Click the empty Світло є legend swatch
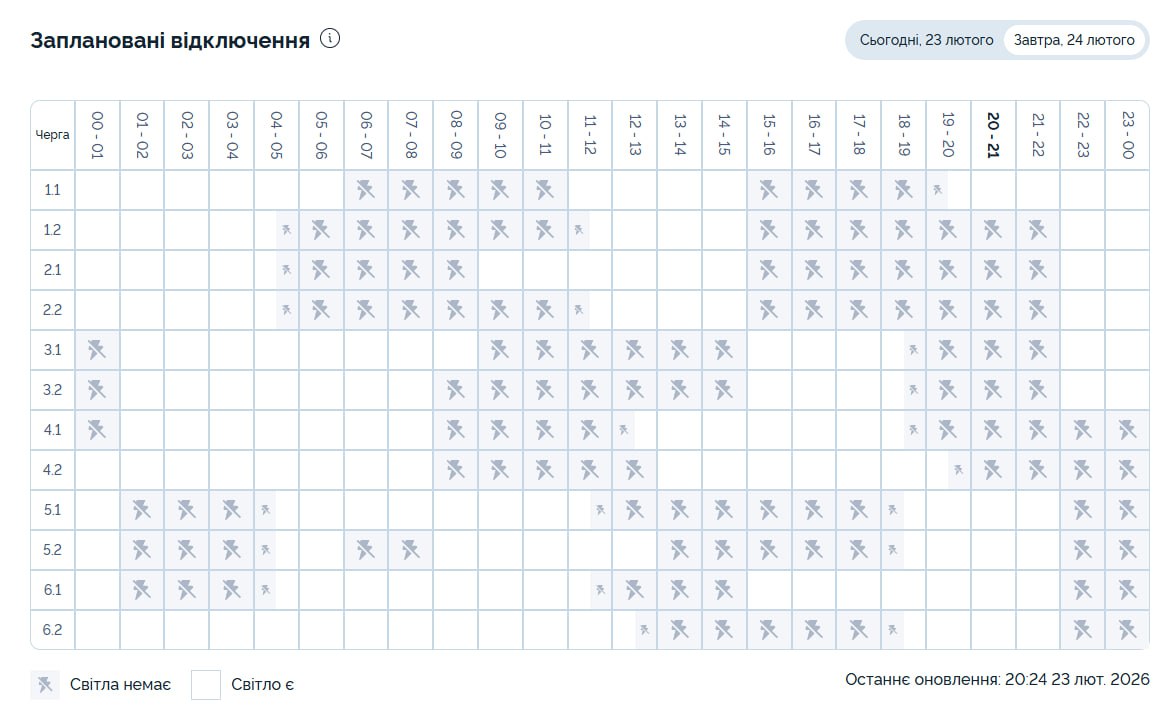The height and width of the screenshot is (712, 1174). [206, 685]
